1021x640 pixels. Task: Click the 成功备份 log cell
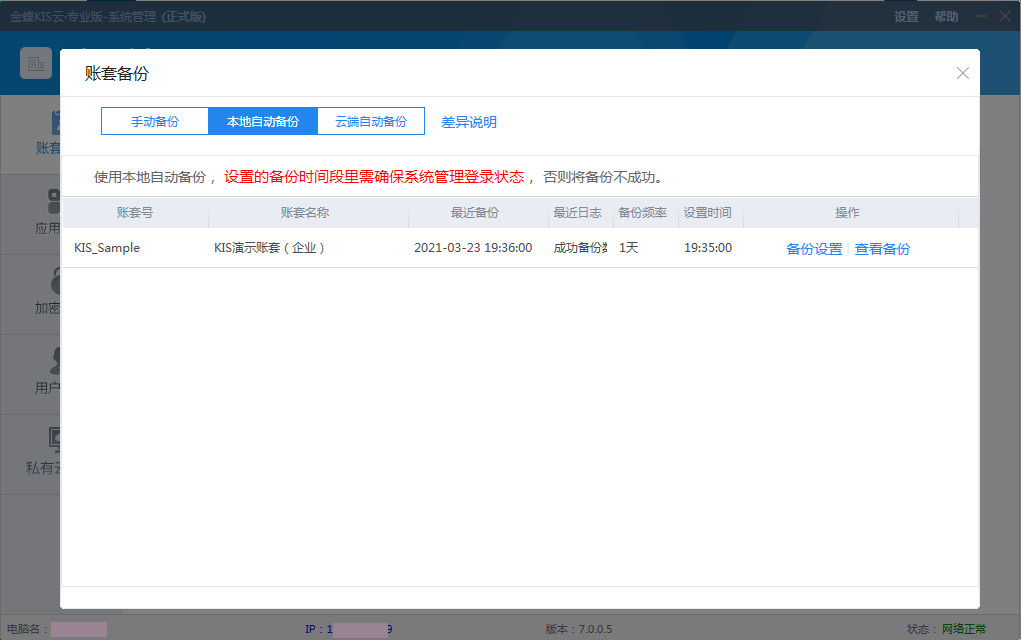point(580,248)
